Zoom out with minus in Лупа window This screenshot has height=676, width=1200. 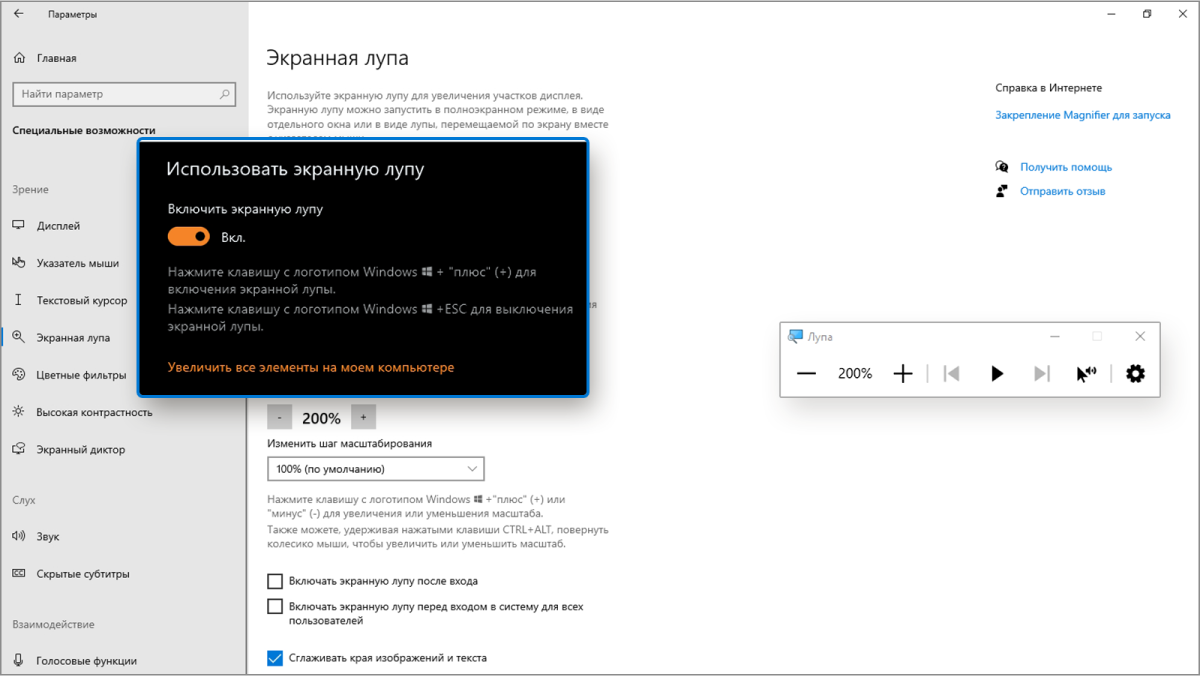point(807,373)
